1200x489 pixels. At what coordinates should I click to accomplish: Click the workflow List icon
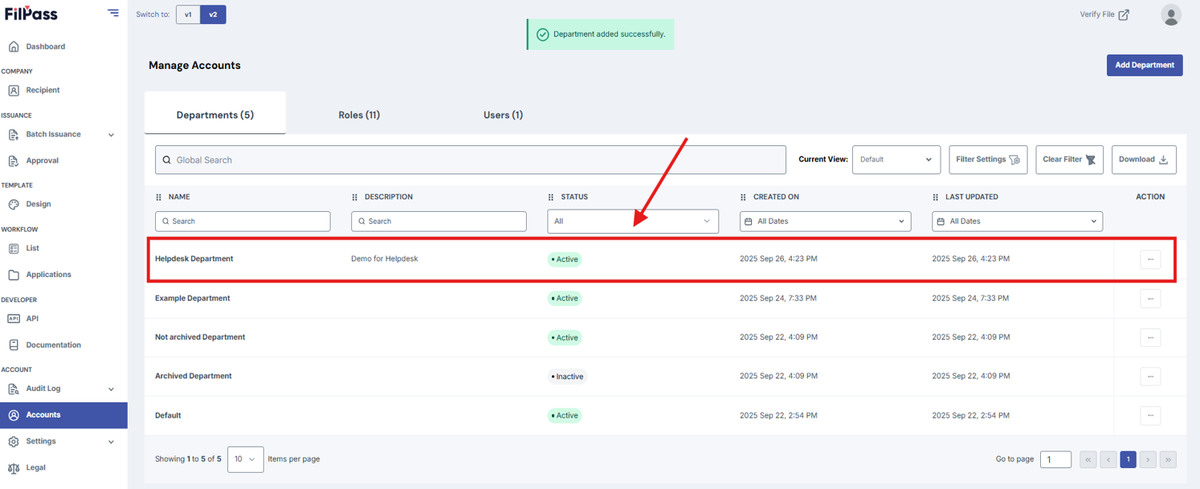point(13,248)
